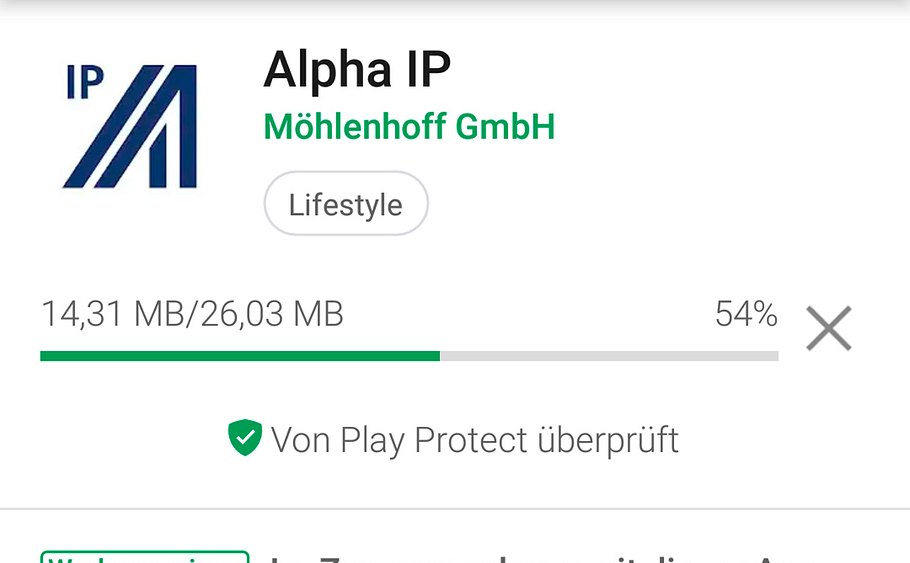Tap the 'Alpha IP' app title
Viewport: 910px width, 563px height.
pos(357,70)
